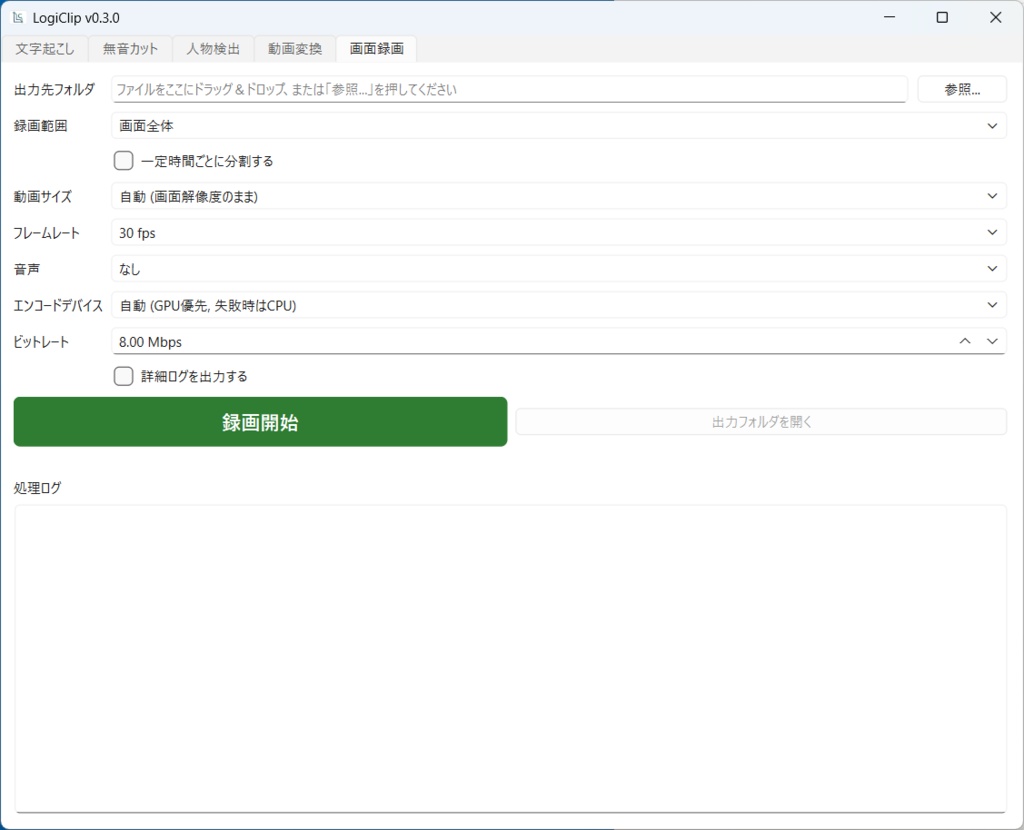Click the 録画範囲 label text

coord(40,125)
